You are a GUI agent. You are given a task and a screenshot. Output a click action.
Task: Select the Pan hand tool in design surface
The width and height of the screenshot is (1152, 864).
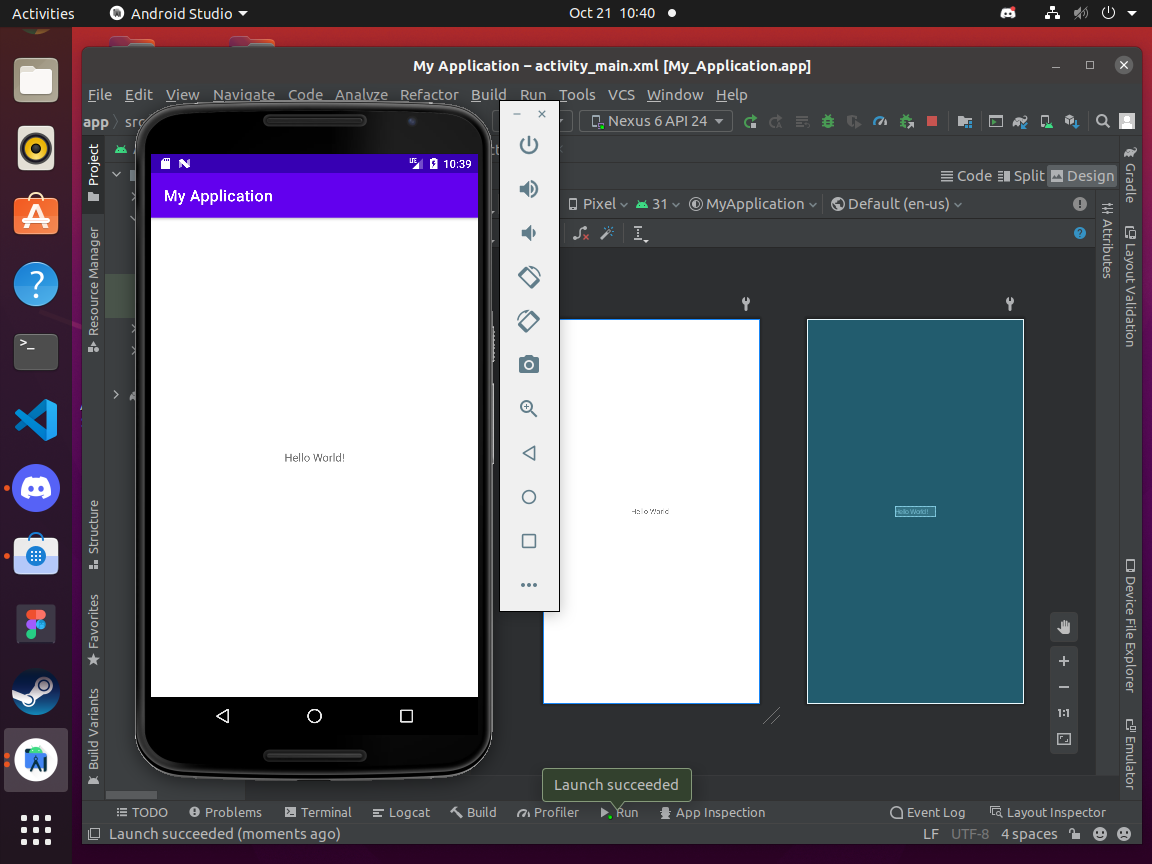point(1064,627)
